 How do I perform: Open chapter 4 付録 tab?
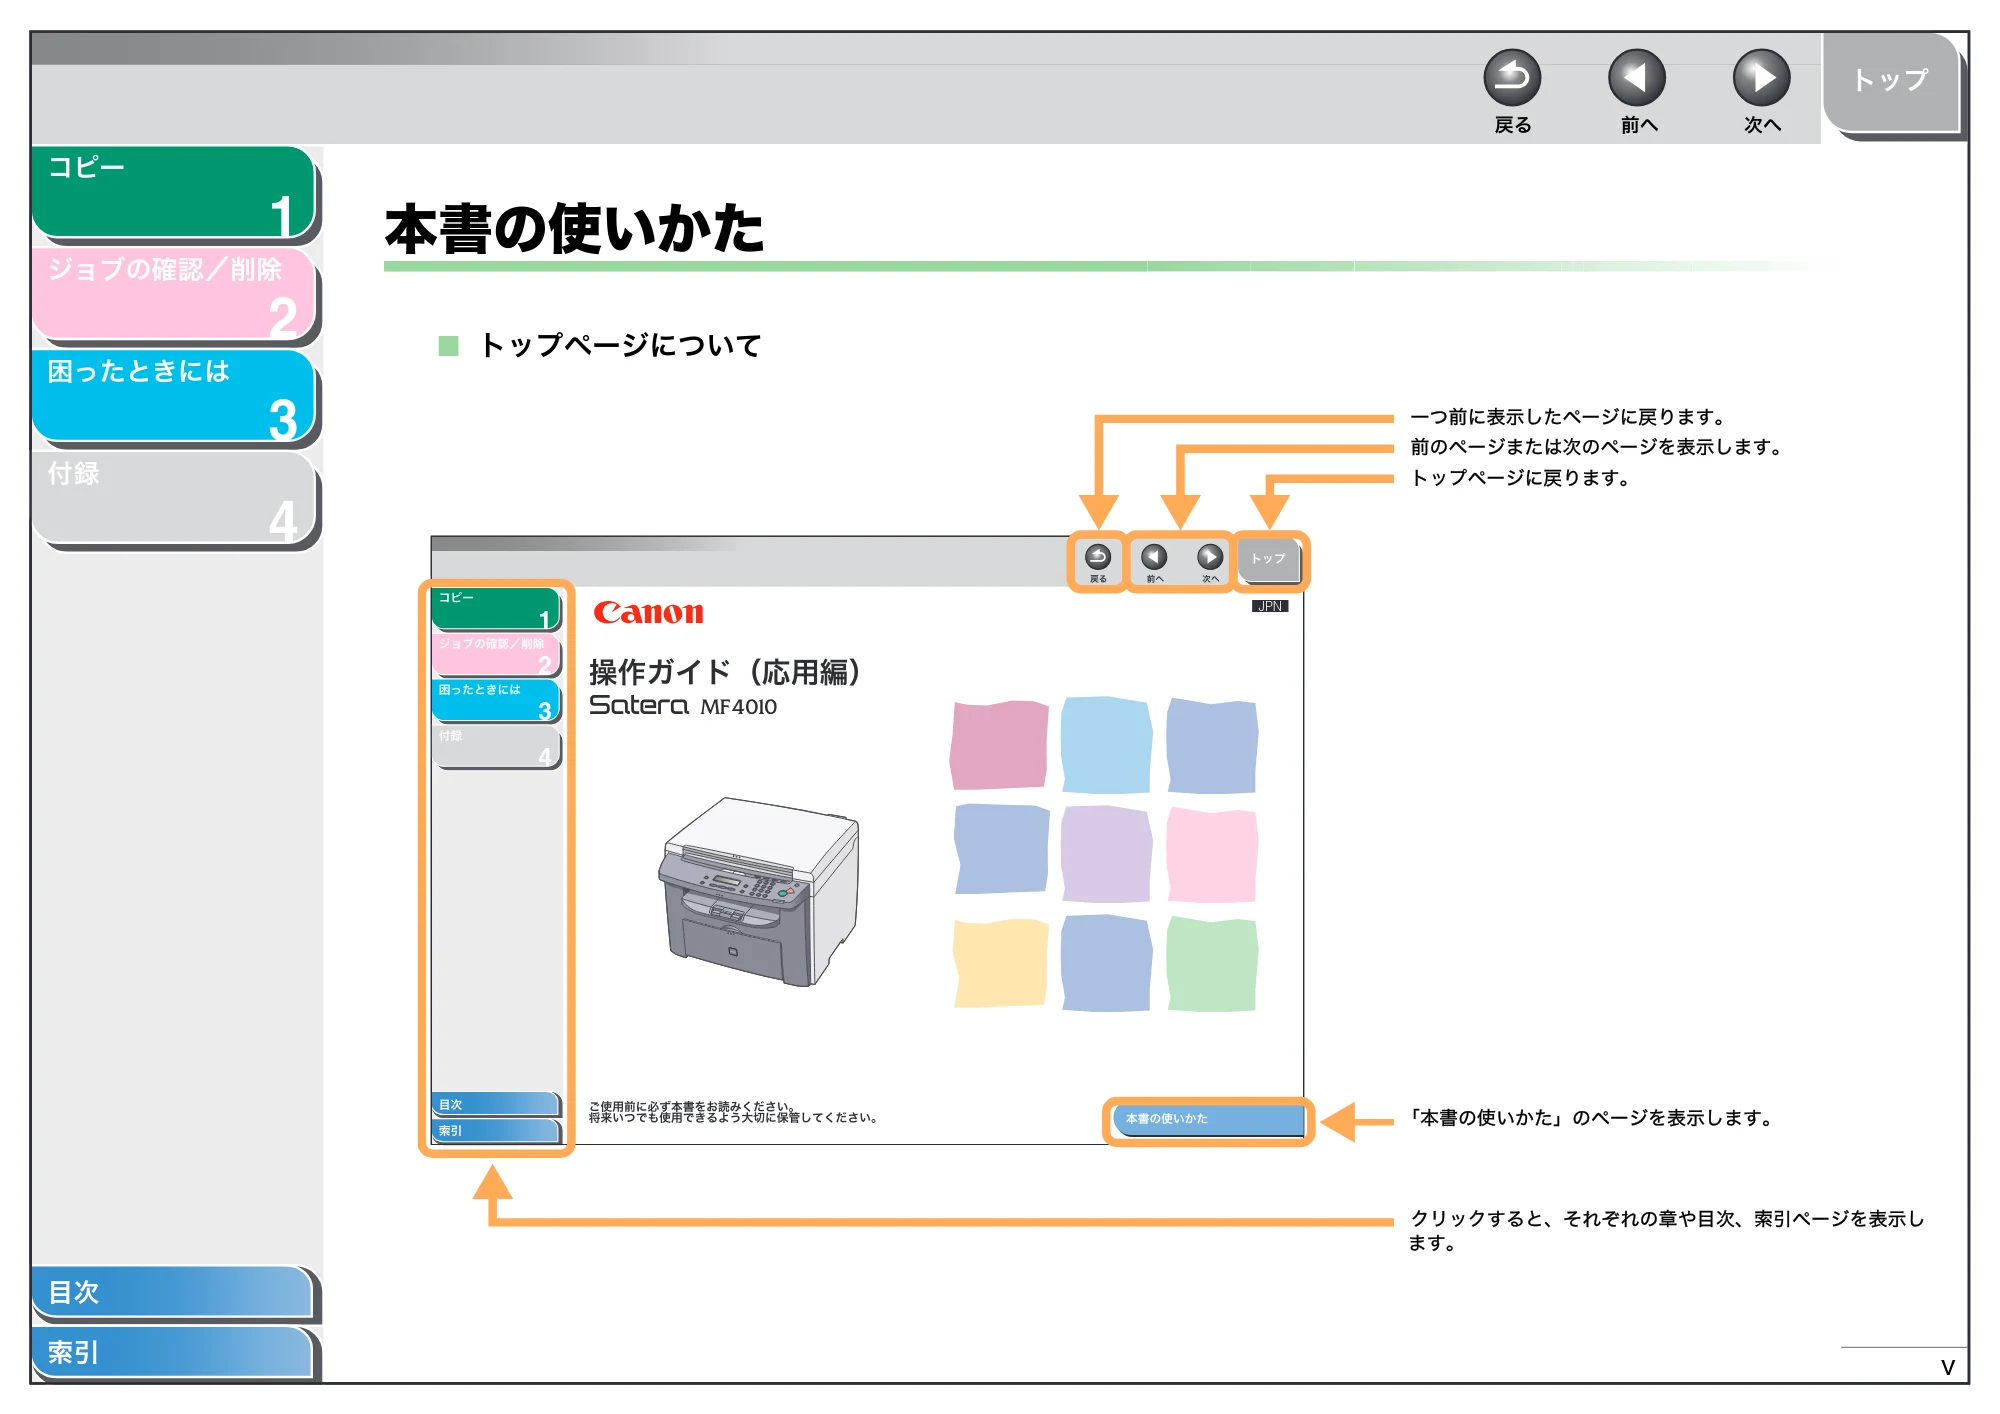174,499
